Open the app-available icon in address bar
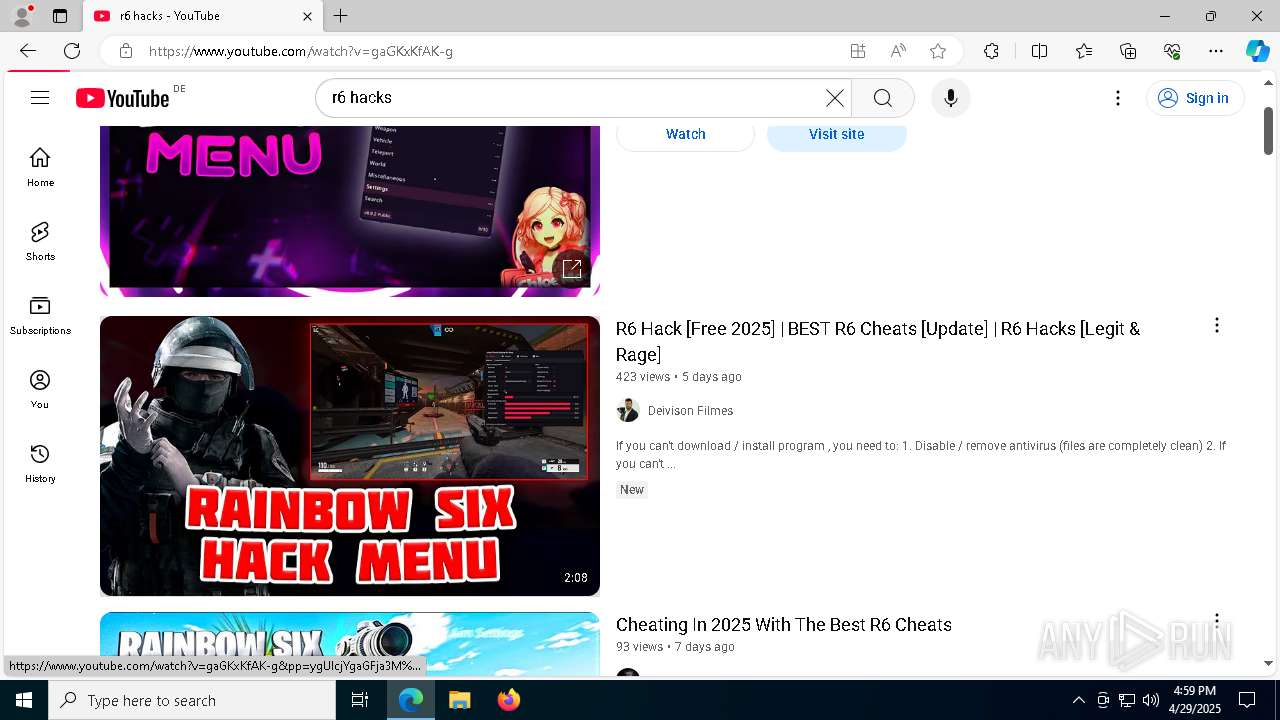This screenshot has height=720, width=1280. click(857, 51)
